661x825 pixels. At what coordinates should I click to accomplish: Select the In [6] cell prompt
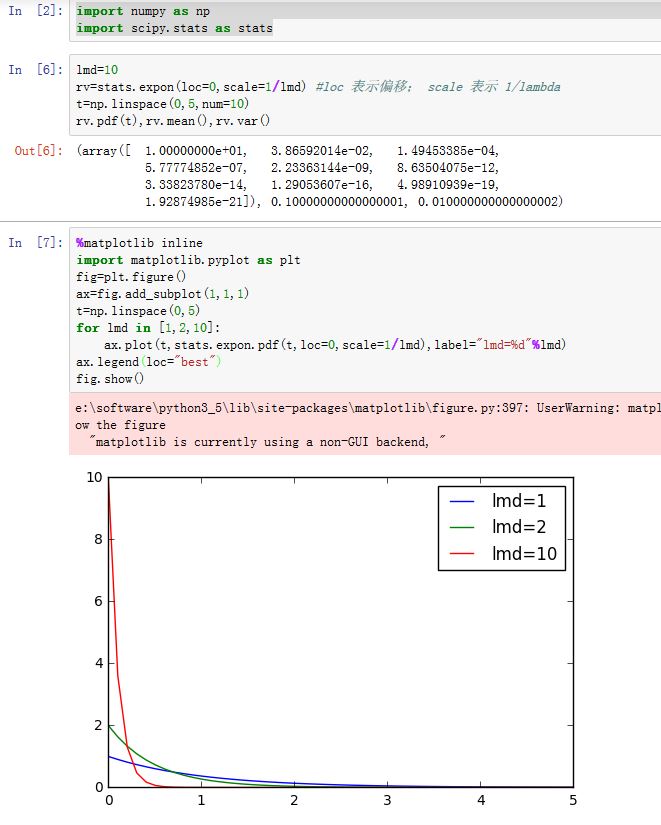point(36,70)
